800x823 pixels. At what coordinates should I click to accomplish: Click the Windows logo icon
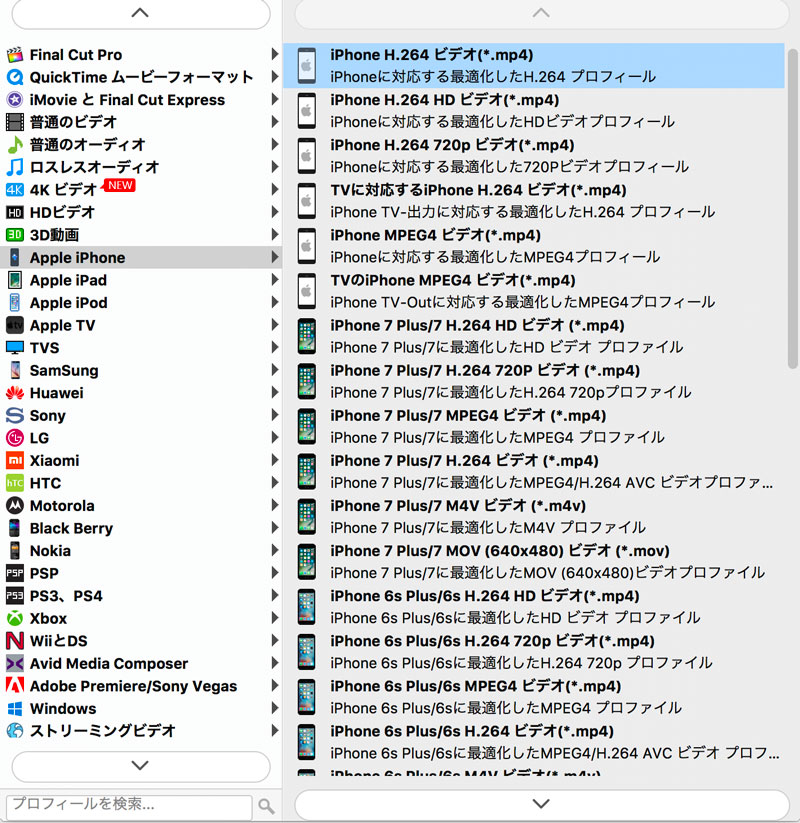pos(15,709)
